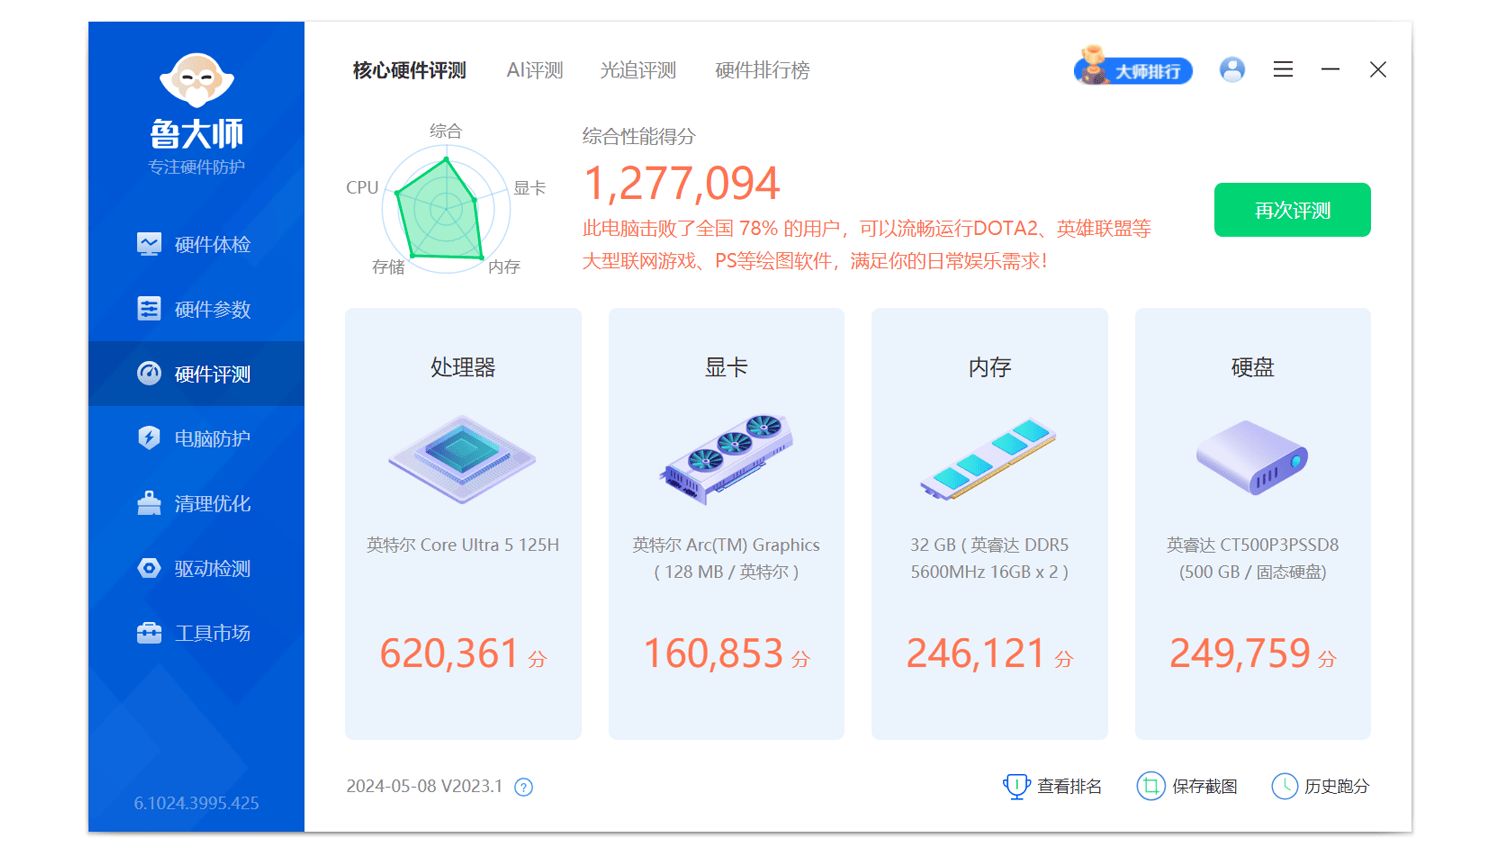Screen dimensions: 1500x857
Task: Open the 硬件排行榜 tab
Action: click(x=762, y=70)
